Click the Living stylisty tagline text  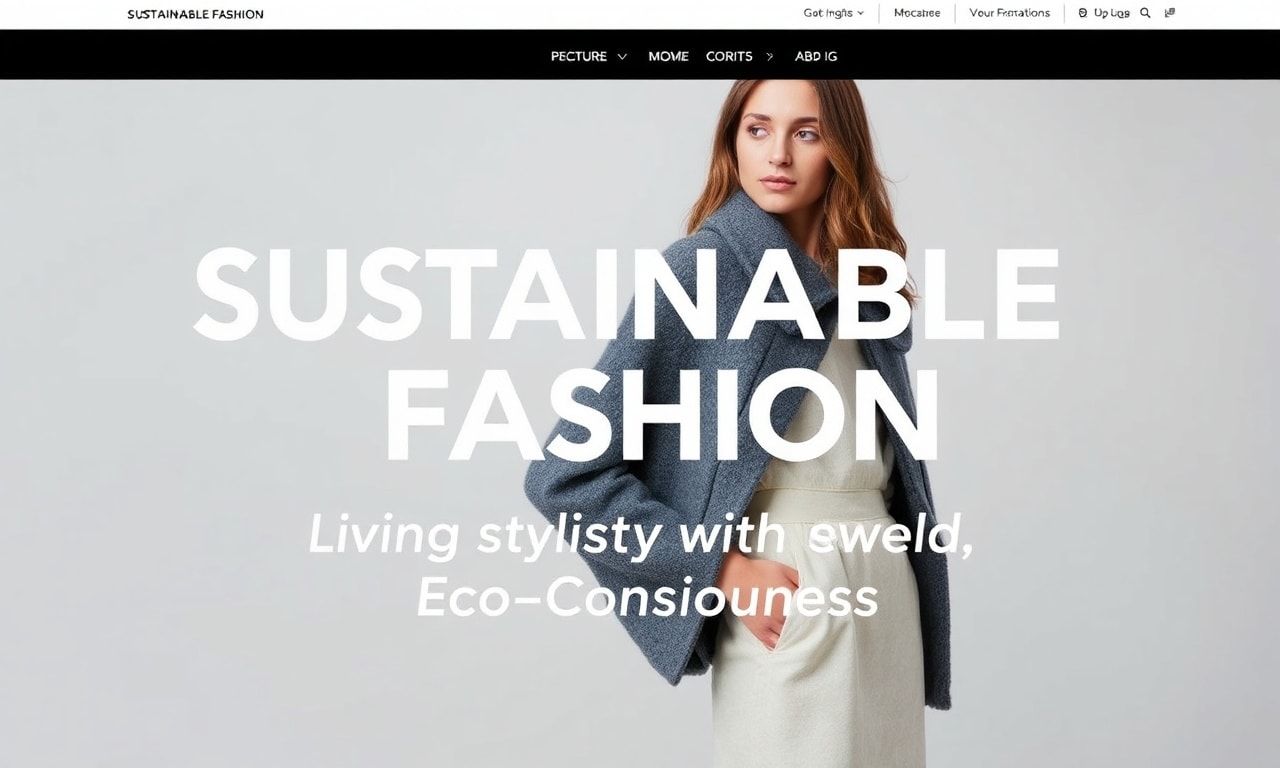(x=641, y=534)
